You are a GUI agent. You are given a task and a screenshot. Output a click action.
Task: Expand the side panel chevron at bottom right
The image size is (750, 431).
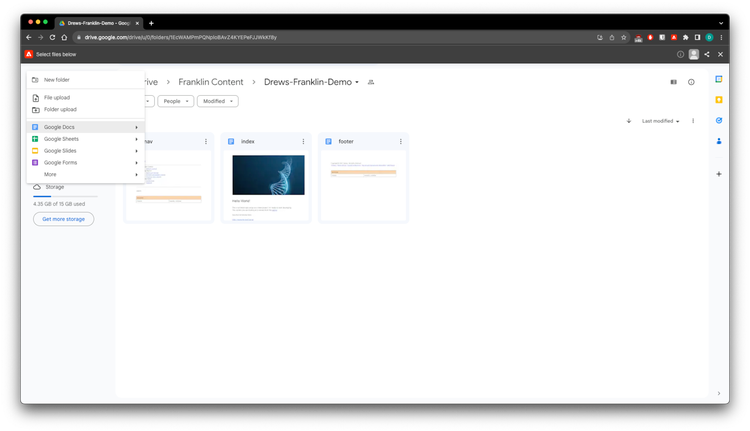[x=719, y=393]
